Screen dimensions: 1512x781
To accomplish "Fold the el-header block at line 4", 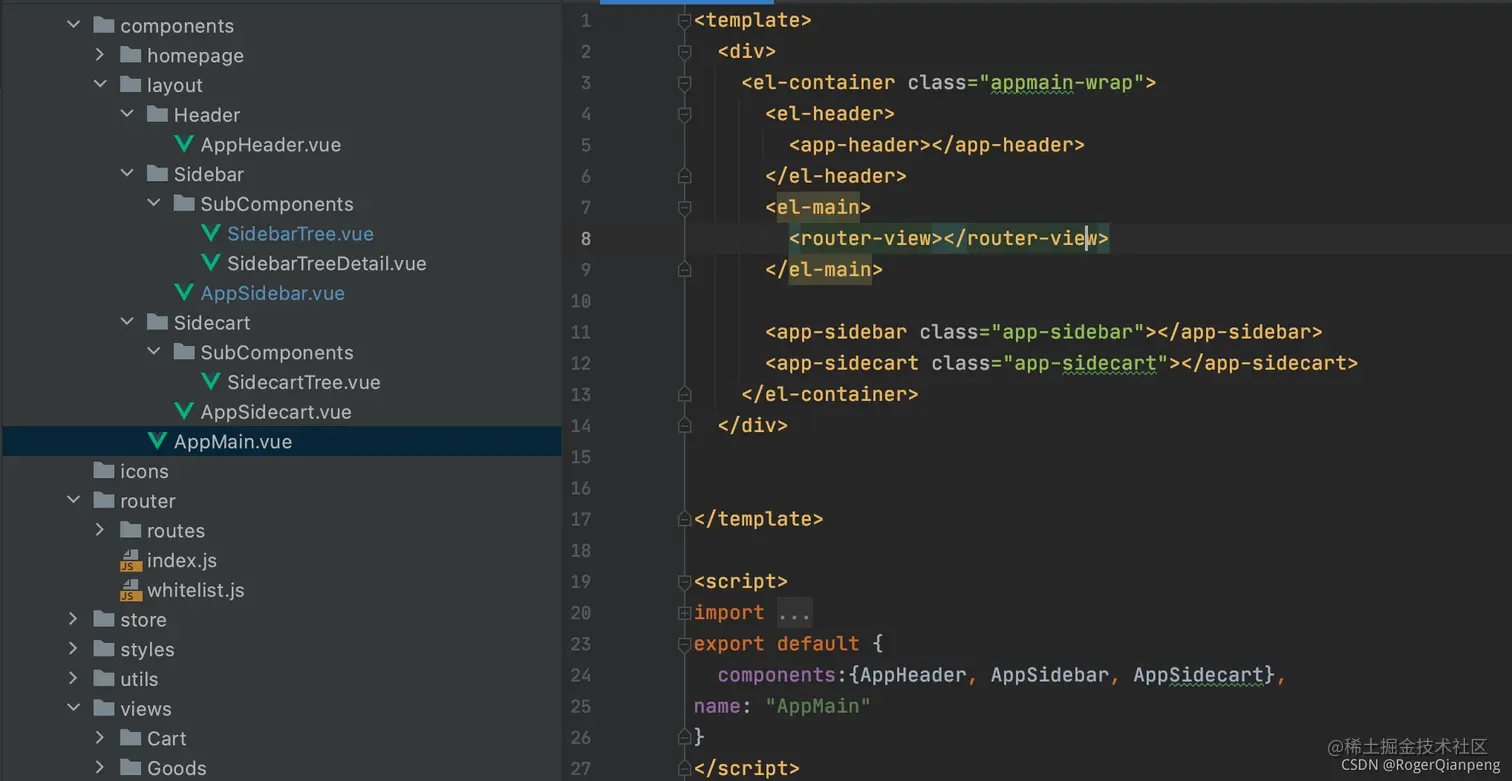I will point(684,114).
